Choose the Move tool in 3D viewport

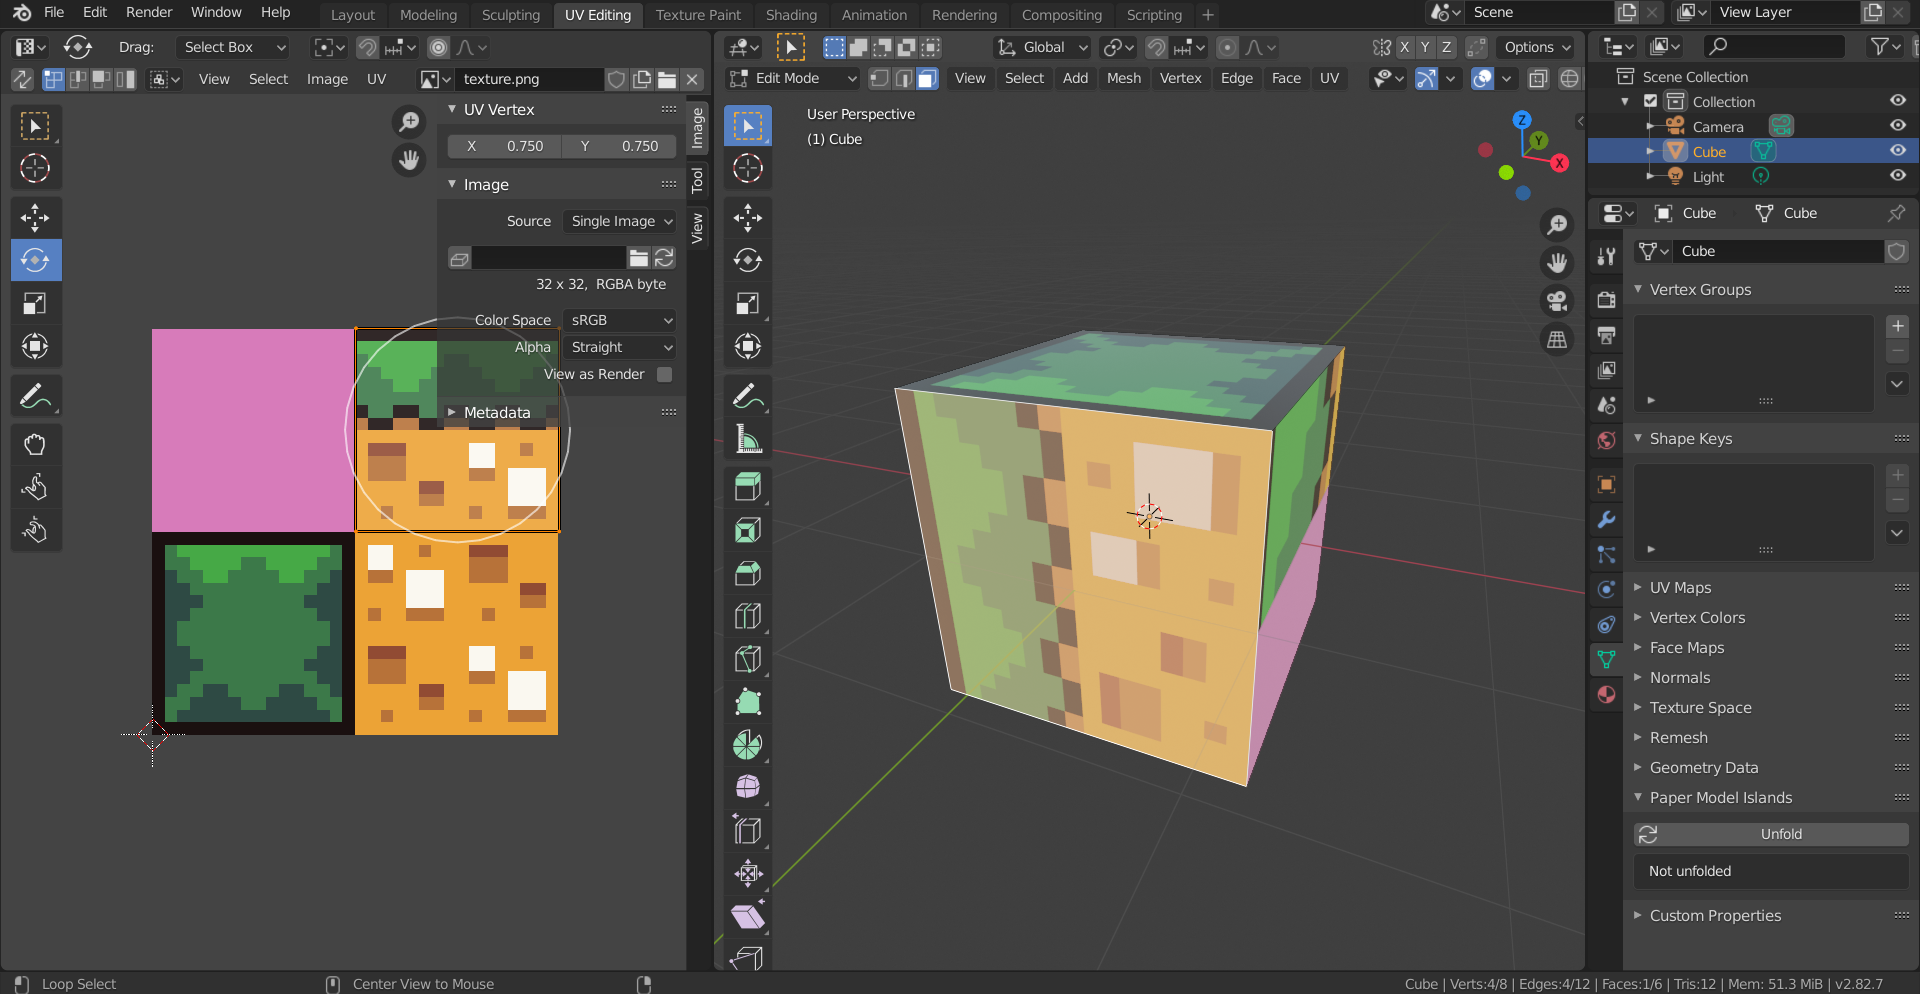coord(748,217)
